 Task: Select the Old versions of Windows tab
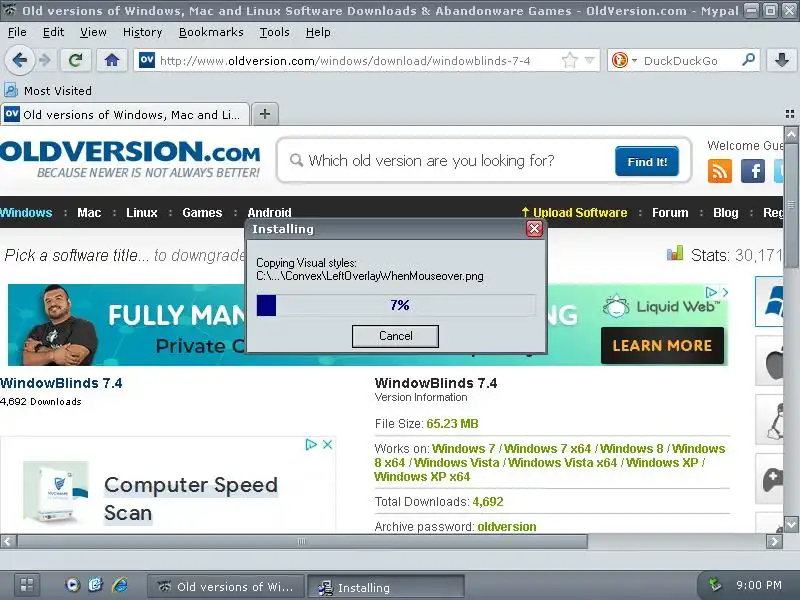pos(125,114)
